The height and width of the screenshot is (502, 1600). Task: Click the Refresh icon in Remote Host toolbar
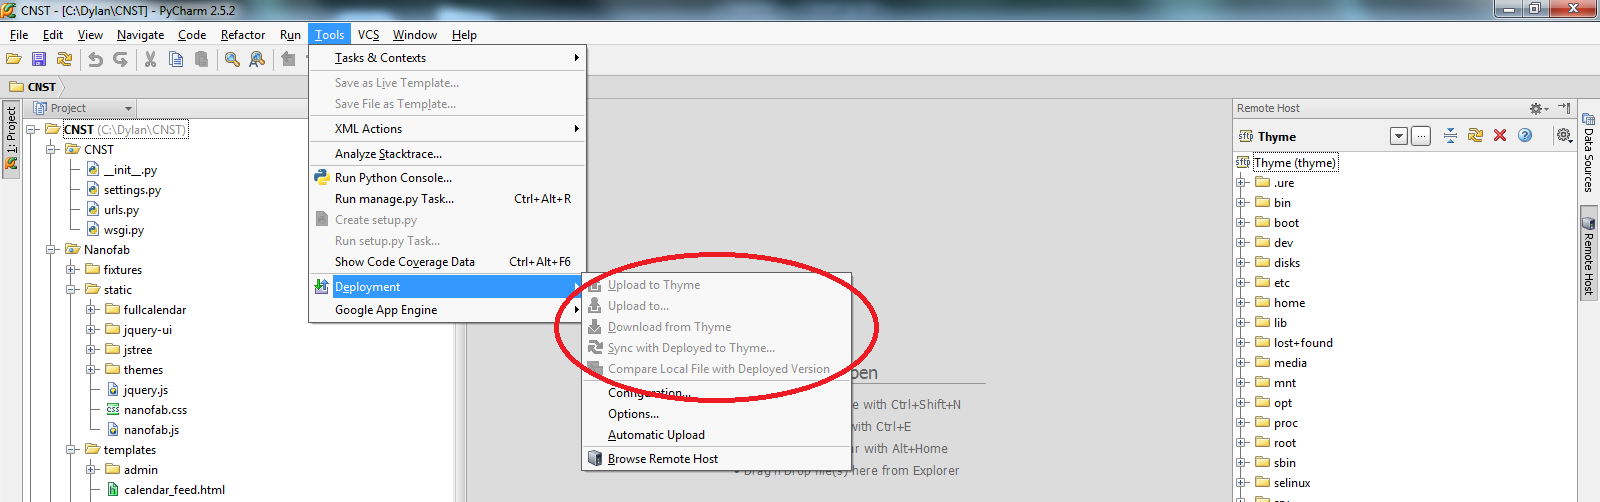1475,136
